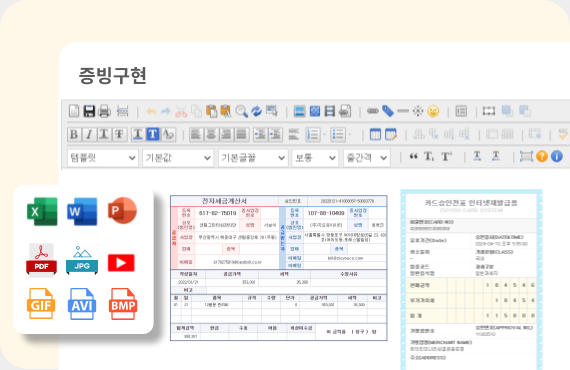Viewport: 570px width, 370px height.
Task: Expand the 줄간격 line spacing dropdown
Action: tap(367, 158)
